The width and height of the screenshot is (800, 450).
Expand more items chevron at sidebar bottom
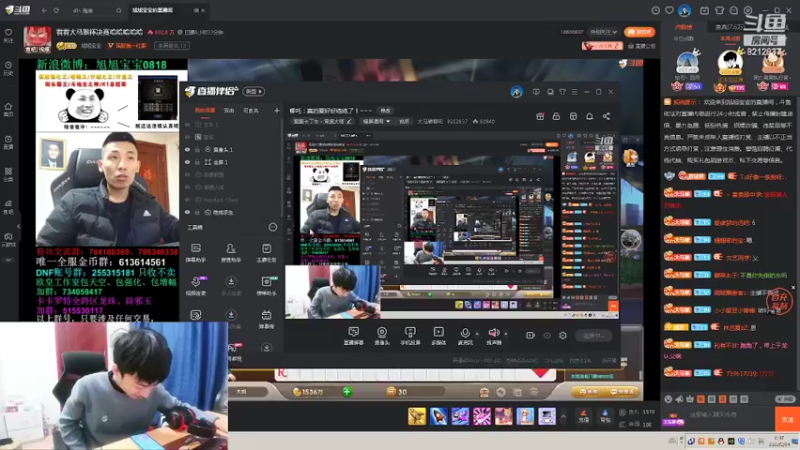pyautogui.click(x=8, y=260)
